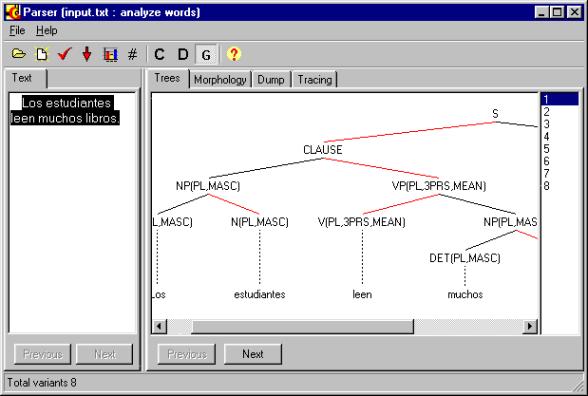Click the red checkmark toolbar icon

pos(64,54)
